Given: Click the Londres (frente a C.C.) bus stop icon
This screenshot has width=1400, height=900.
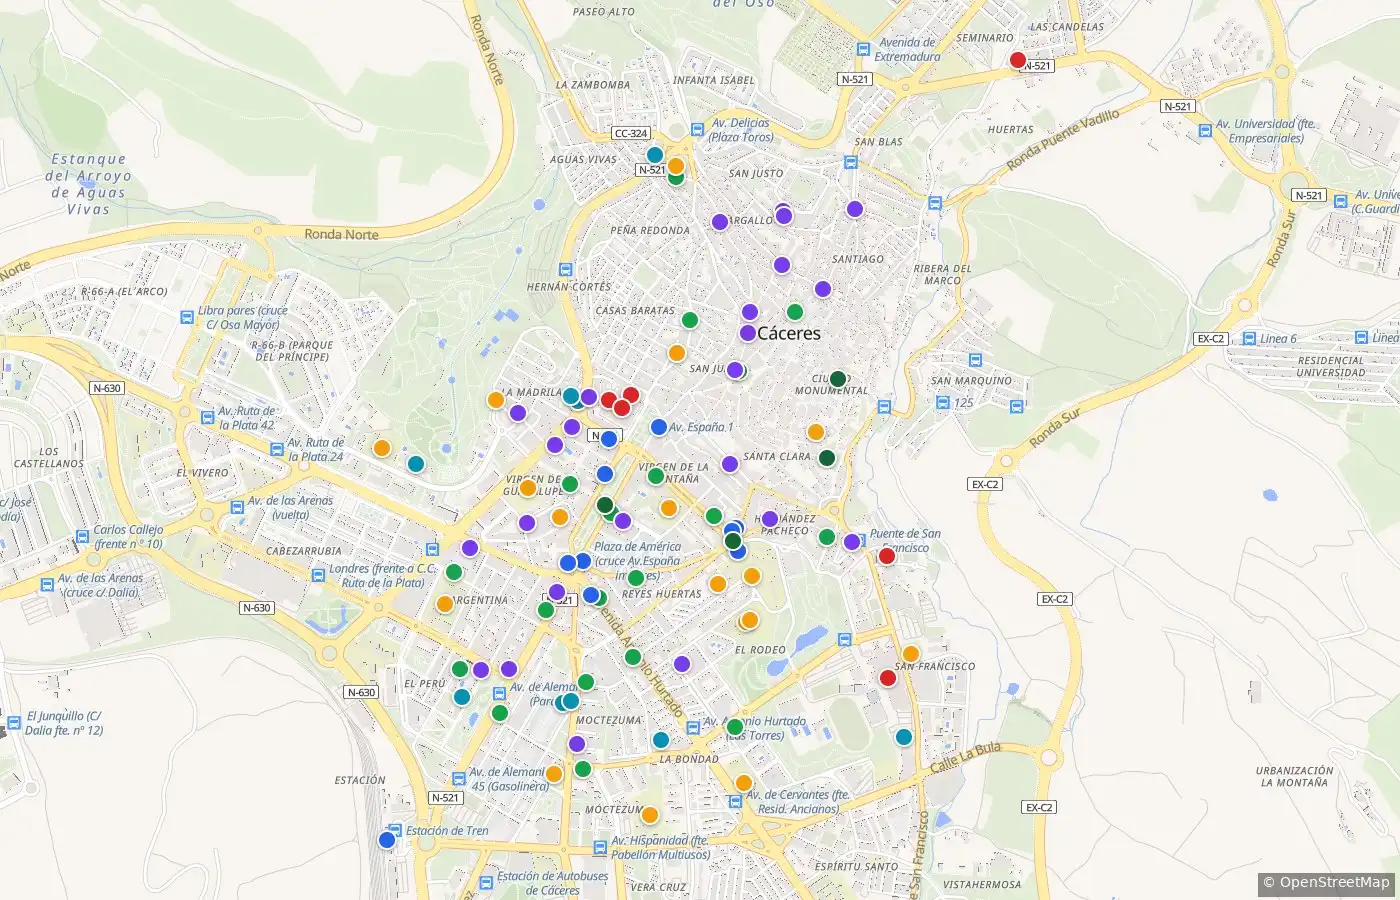Looking at the screenshot, I should coord(318,576).
